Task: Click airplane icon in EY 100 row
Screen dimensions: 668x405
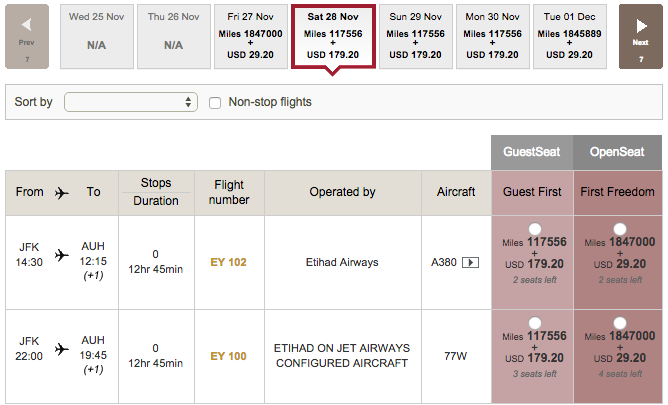Action: click(62, 349)
